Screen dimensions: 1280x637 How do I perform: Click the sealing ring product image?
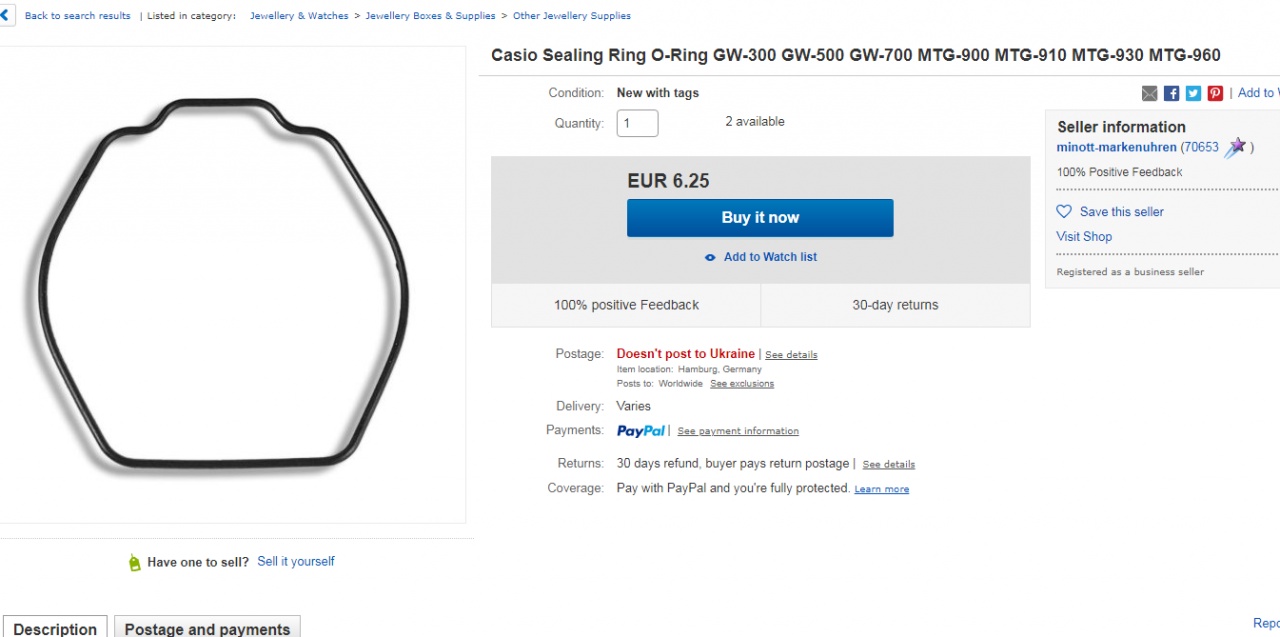click(x=224, y=284)
